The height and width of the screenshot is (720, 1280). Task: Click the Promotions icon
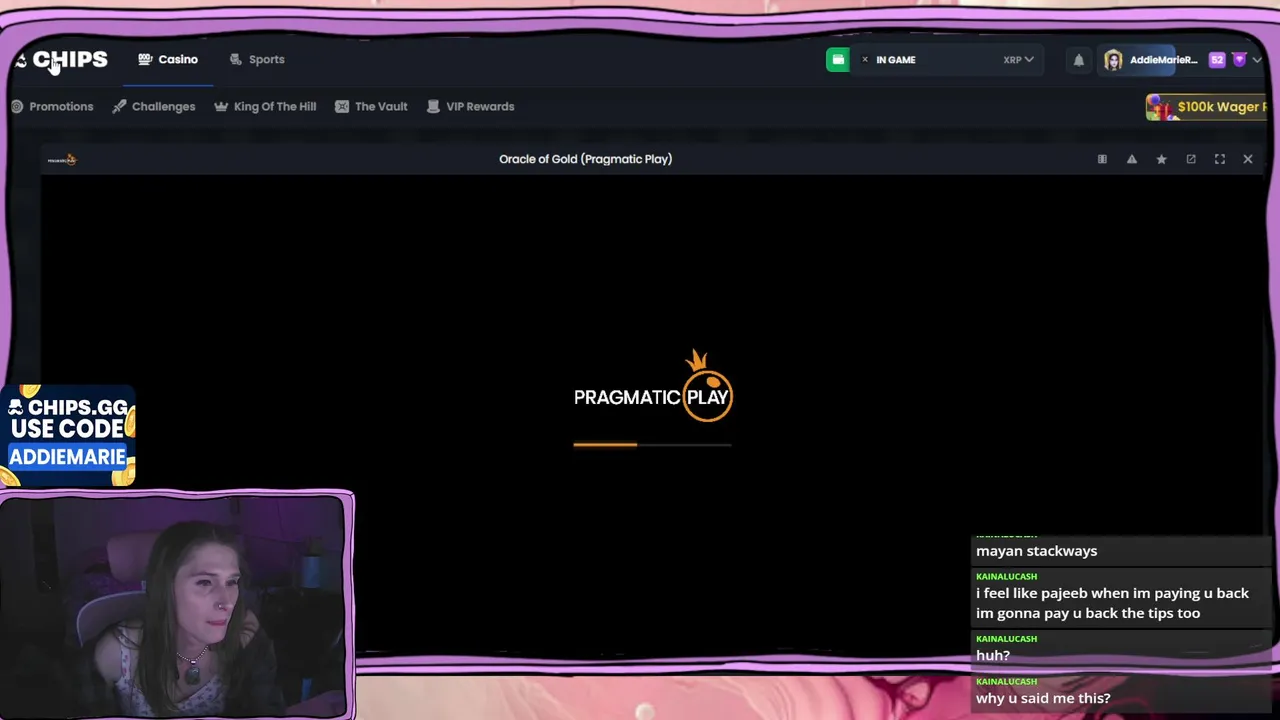[x=17, y=106]
